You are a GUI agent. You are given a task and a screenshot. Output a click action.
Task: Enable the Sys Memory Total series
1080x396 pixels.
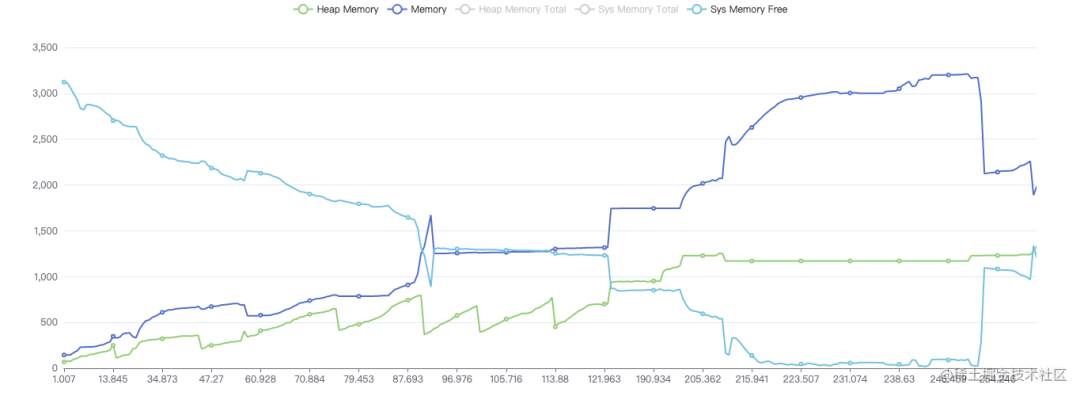(626, 10)
